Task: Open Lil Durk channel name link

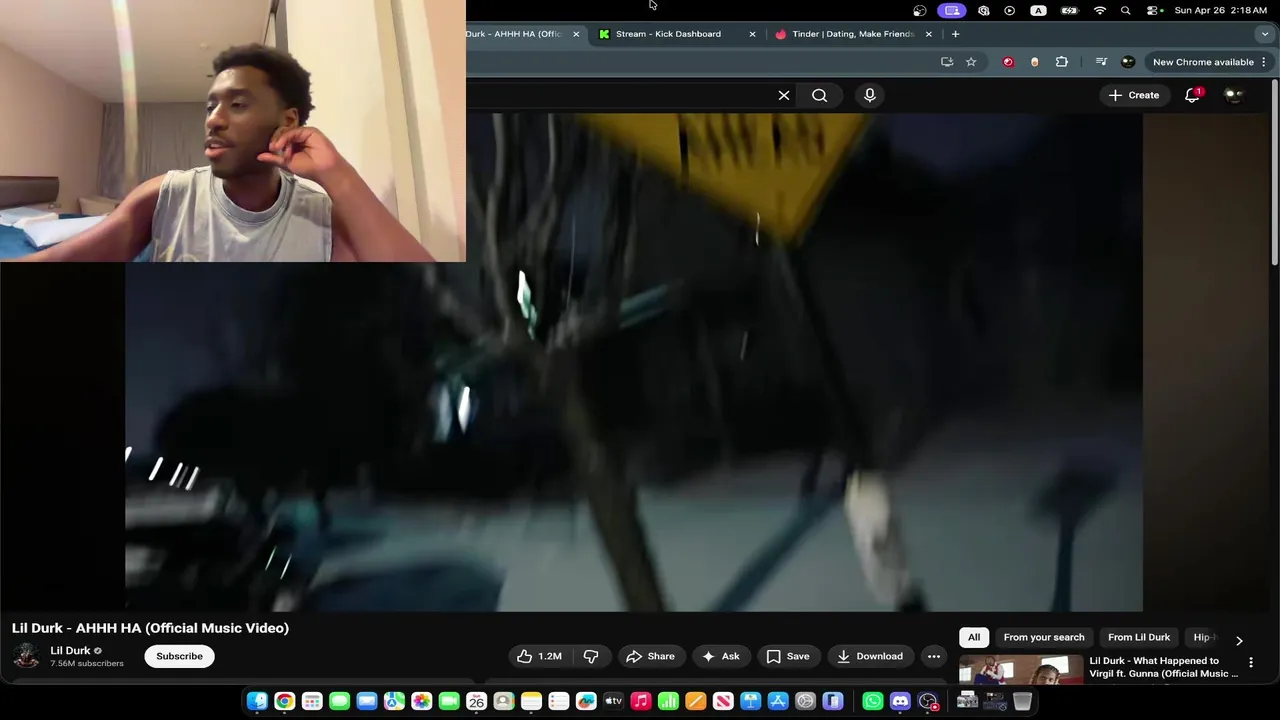Action: (x=70, y=650)
